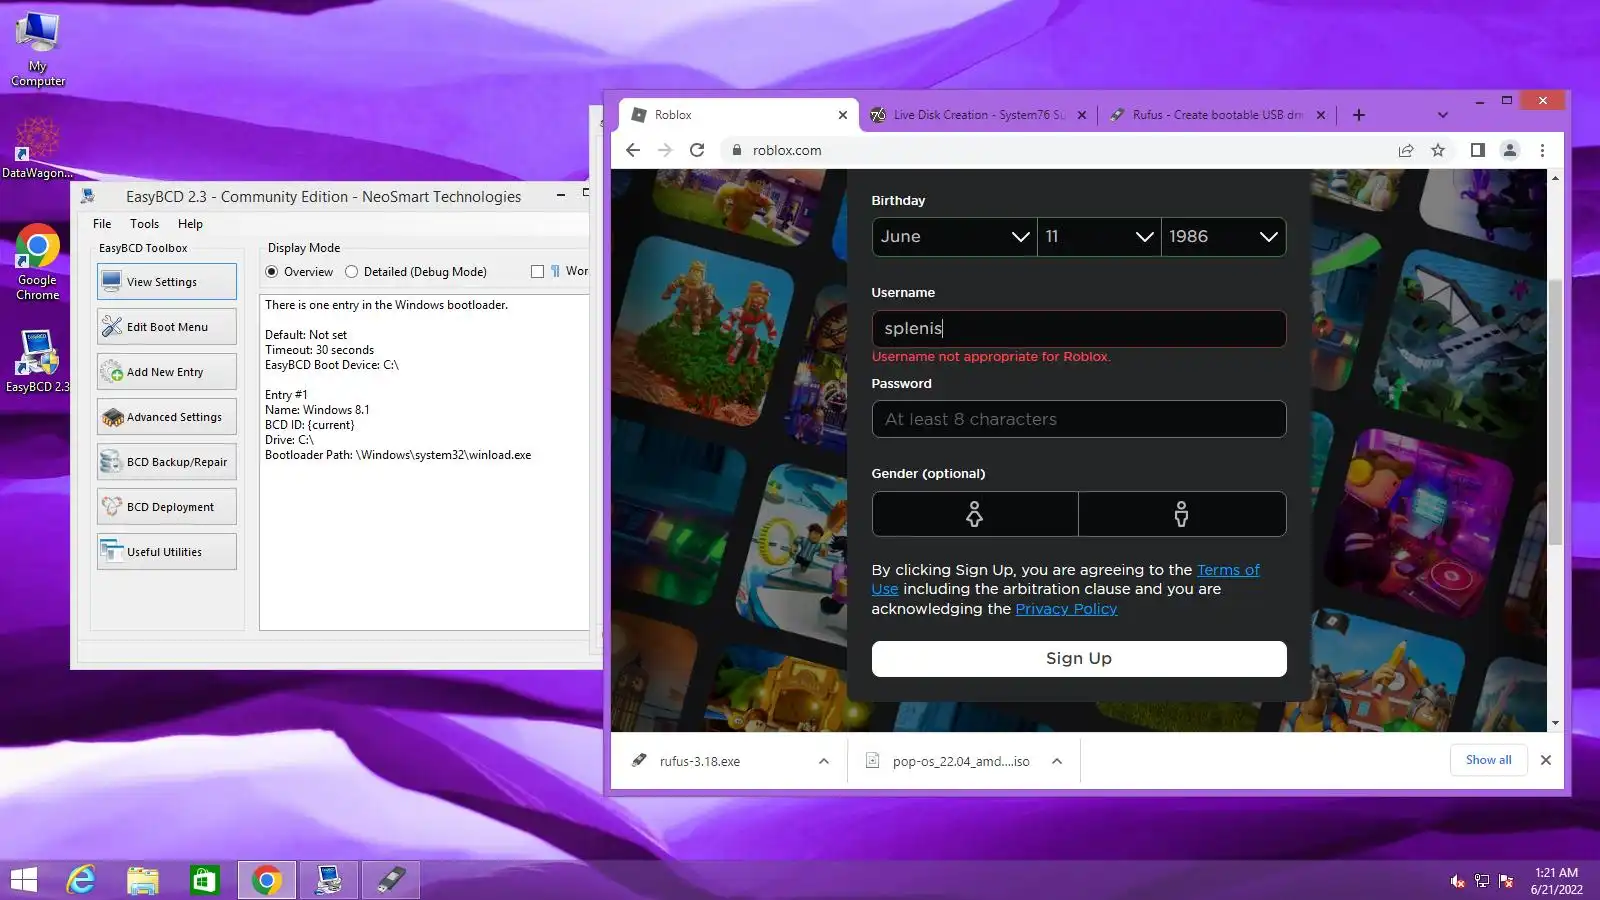Reload the Roblox page
Screen dimensions: 1600x900
coord(697,150)
